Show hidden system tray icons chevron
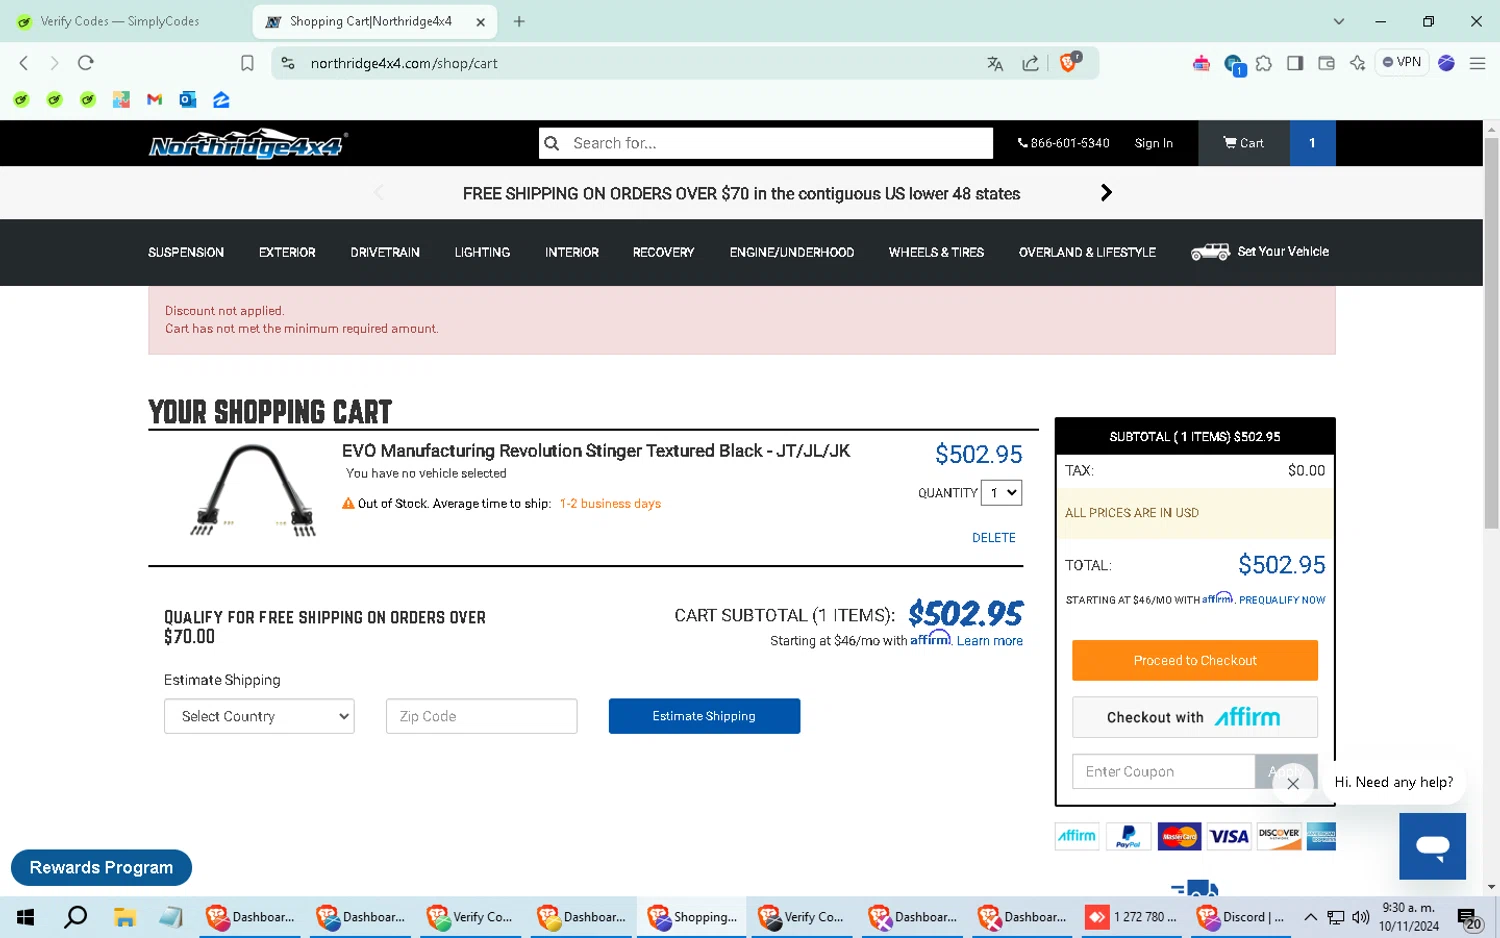The width and height of the screenshot is (1500, 938). pyautogui.click(x=1310, y=917)
